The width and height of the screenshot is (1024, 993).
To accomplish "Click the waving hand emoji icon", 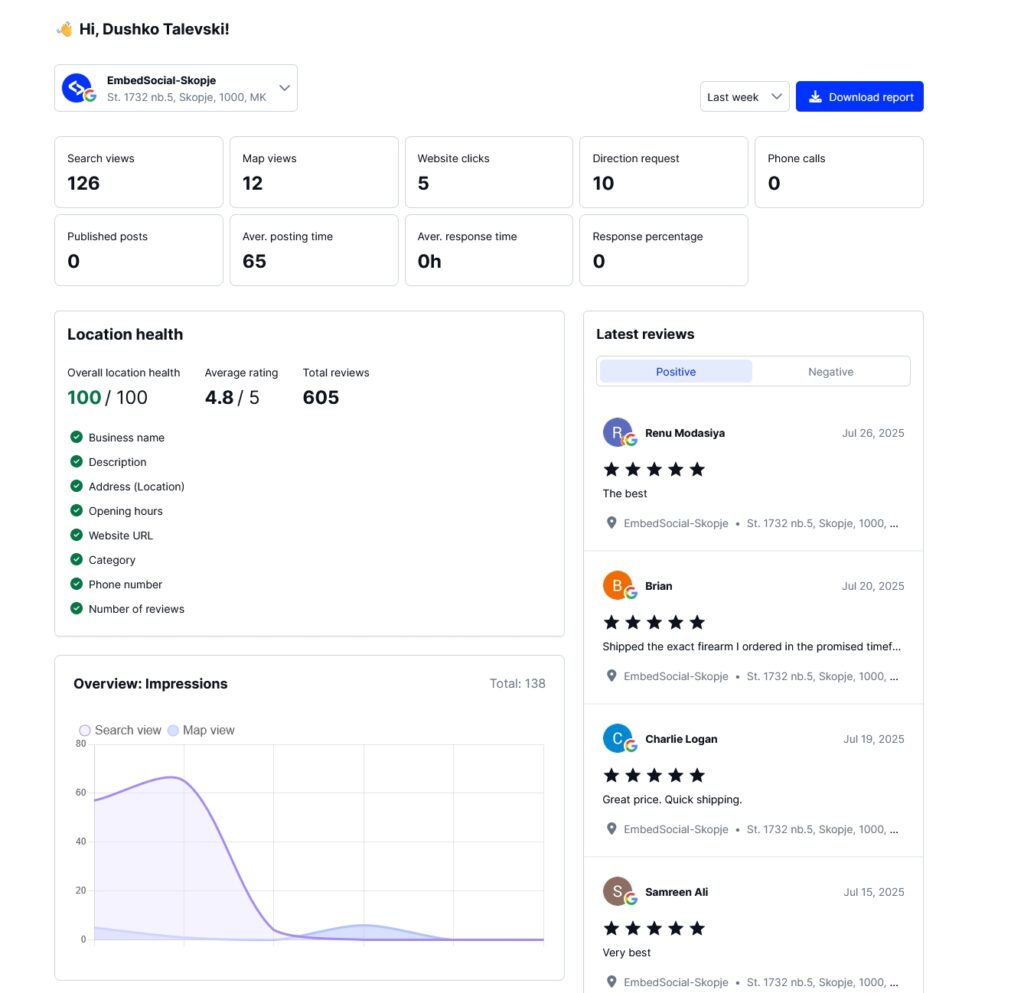I will click(x=64, y=29).
